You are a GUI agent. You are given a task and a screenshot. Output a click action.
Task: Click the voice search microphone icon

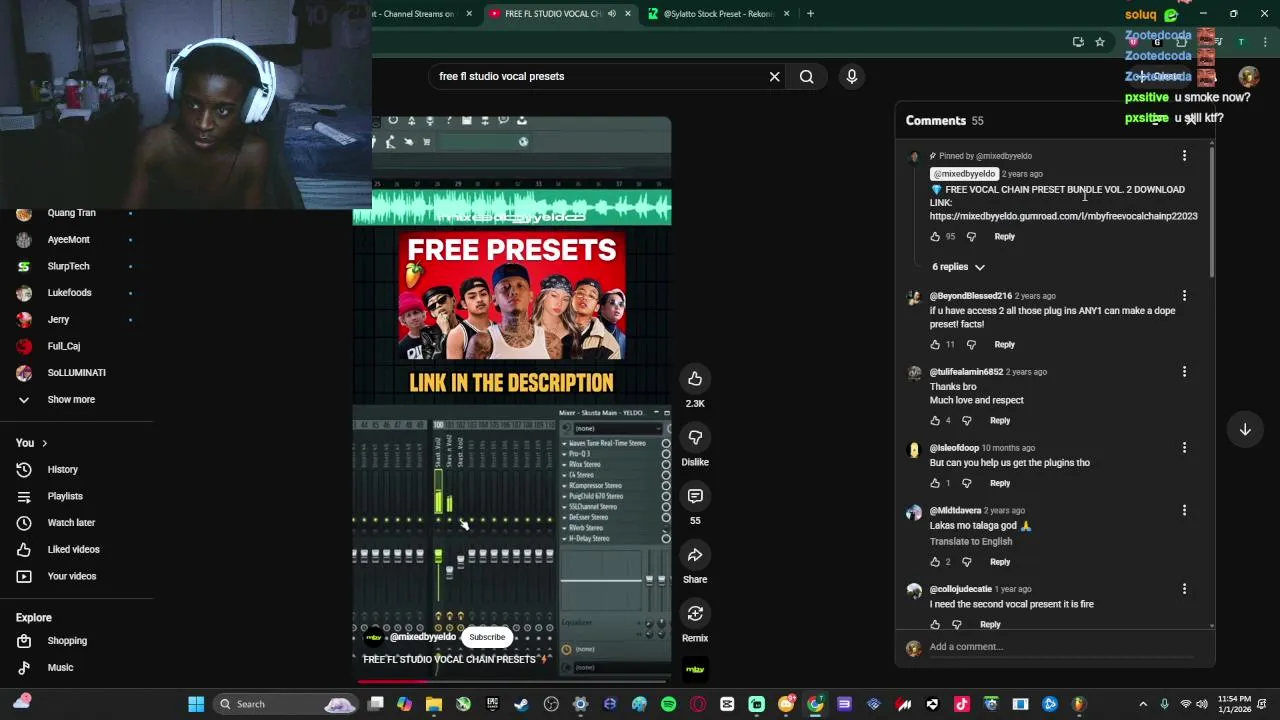(x=852, y=76)
